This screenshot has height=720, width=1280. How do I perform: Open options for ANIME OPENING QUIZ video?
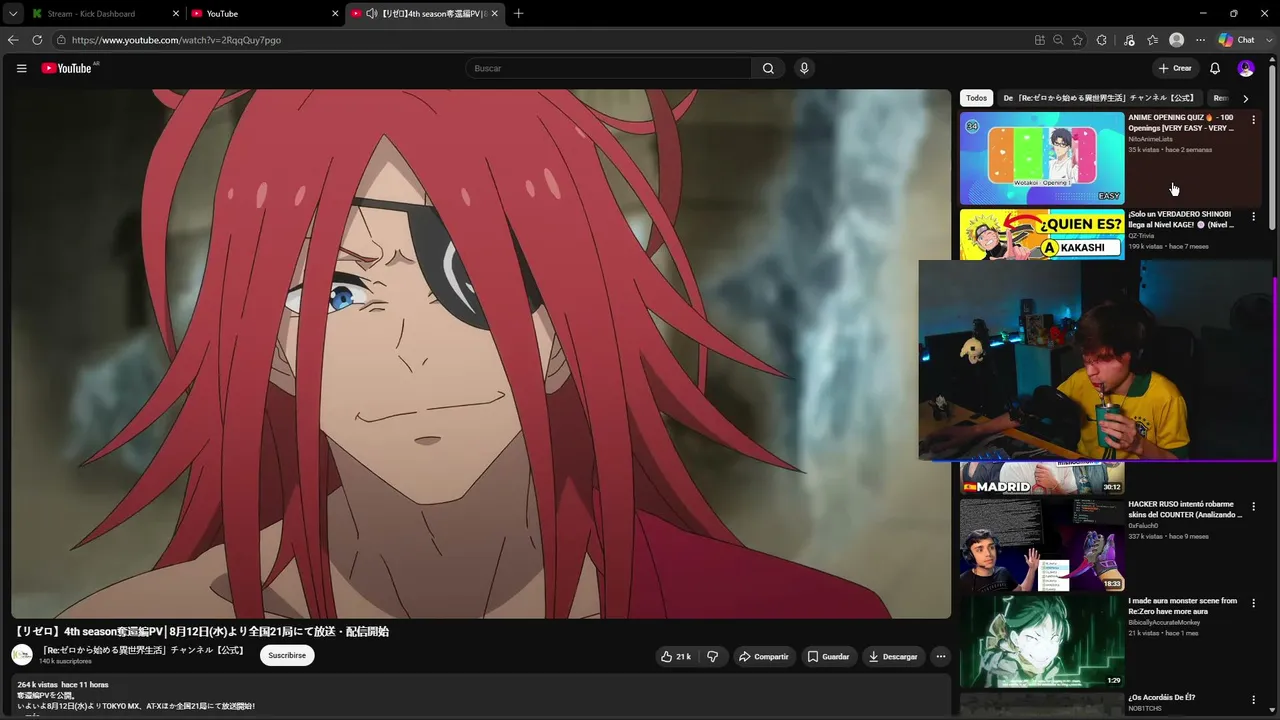pos(1254,119)
